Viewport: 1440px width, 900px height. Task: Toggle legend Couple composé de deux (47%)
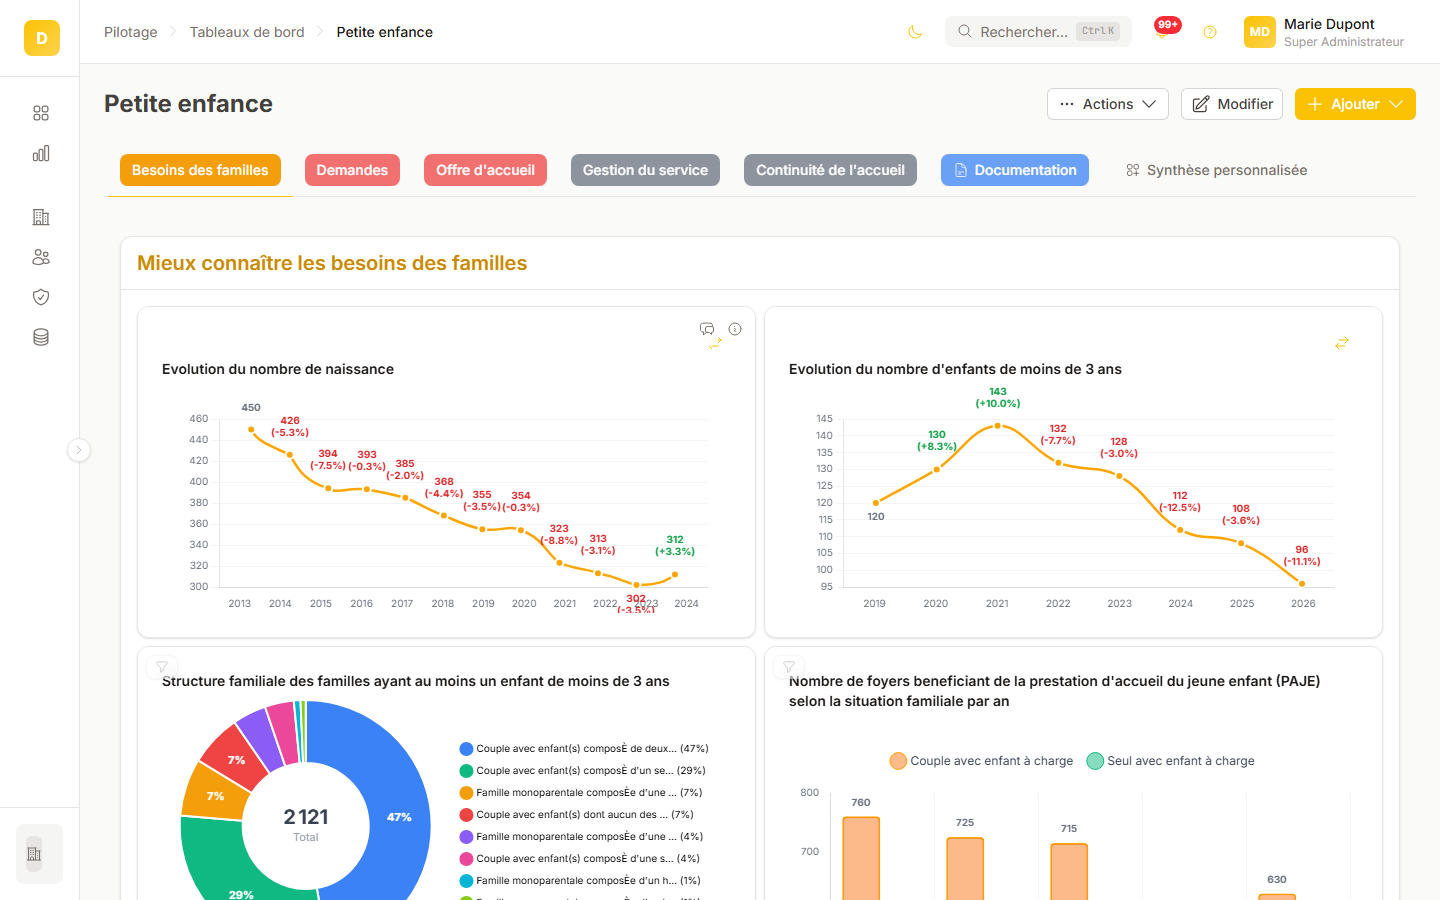(x=584, y=749)
